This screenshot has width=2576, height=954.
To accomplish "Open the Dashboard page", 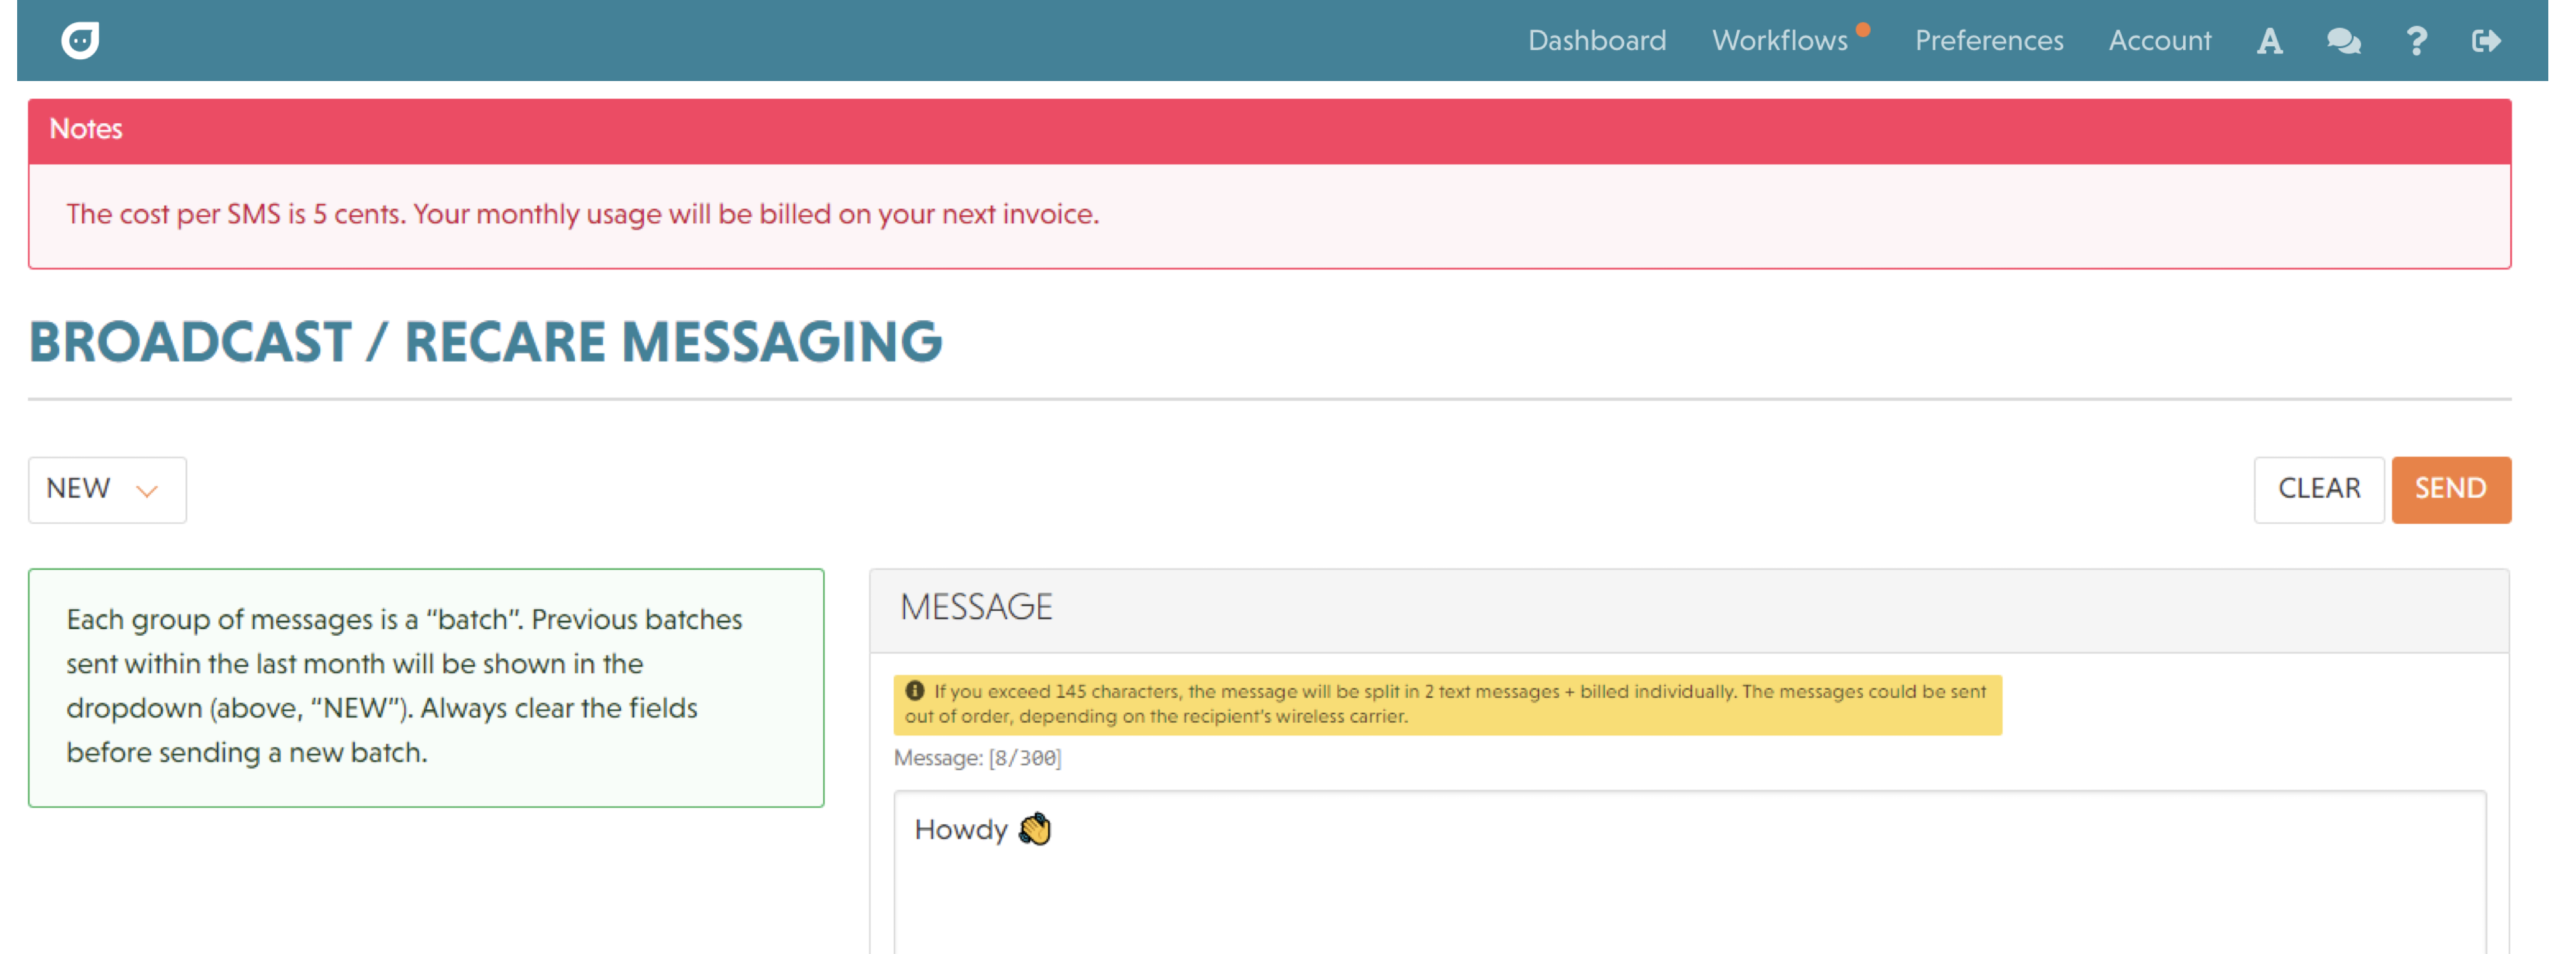I will tap(1596, 40).
